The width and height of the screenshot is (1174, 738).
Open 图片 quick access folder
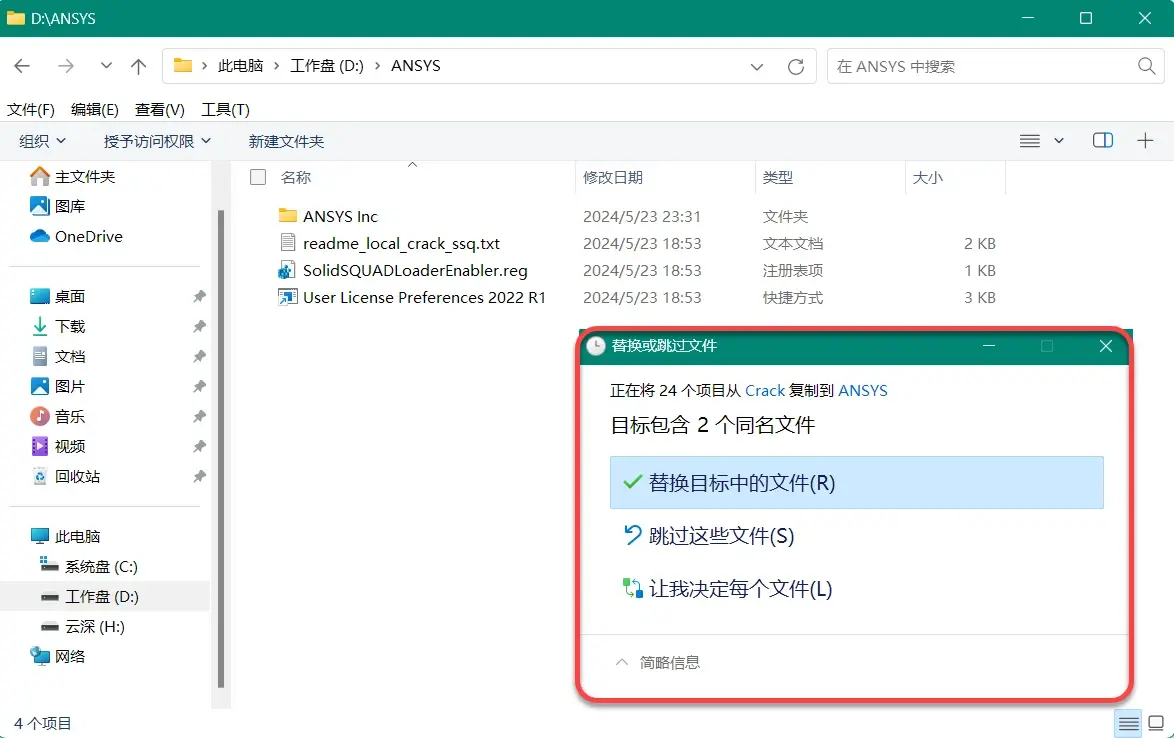57,386
